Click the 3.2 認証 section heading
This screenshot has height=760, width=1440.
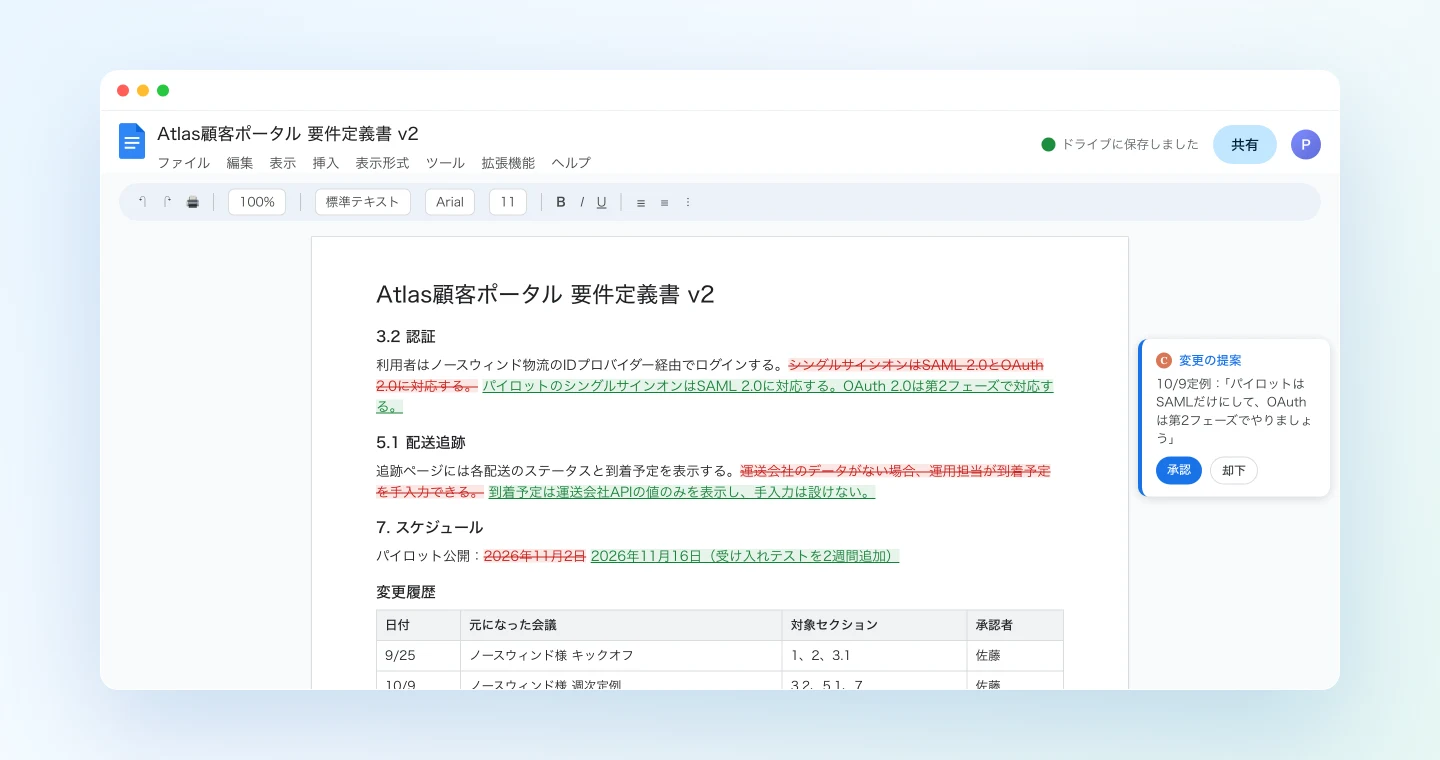(x=406, y=336)
